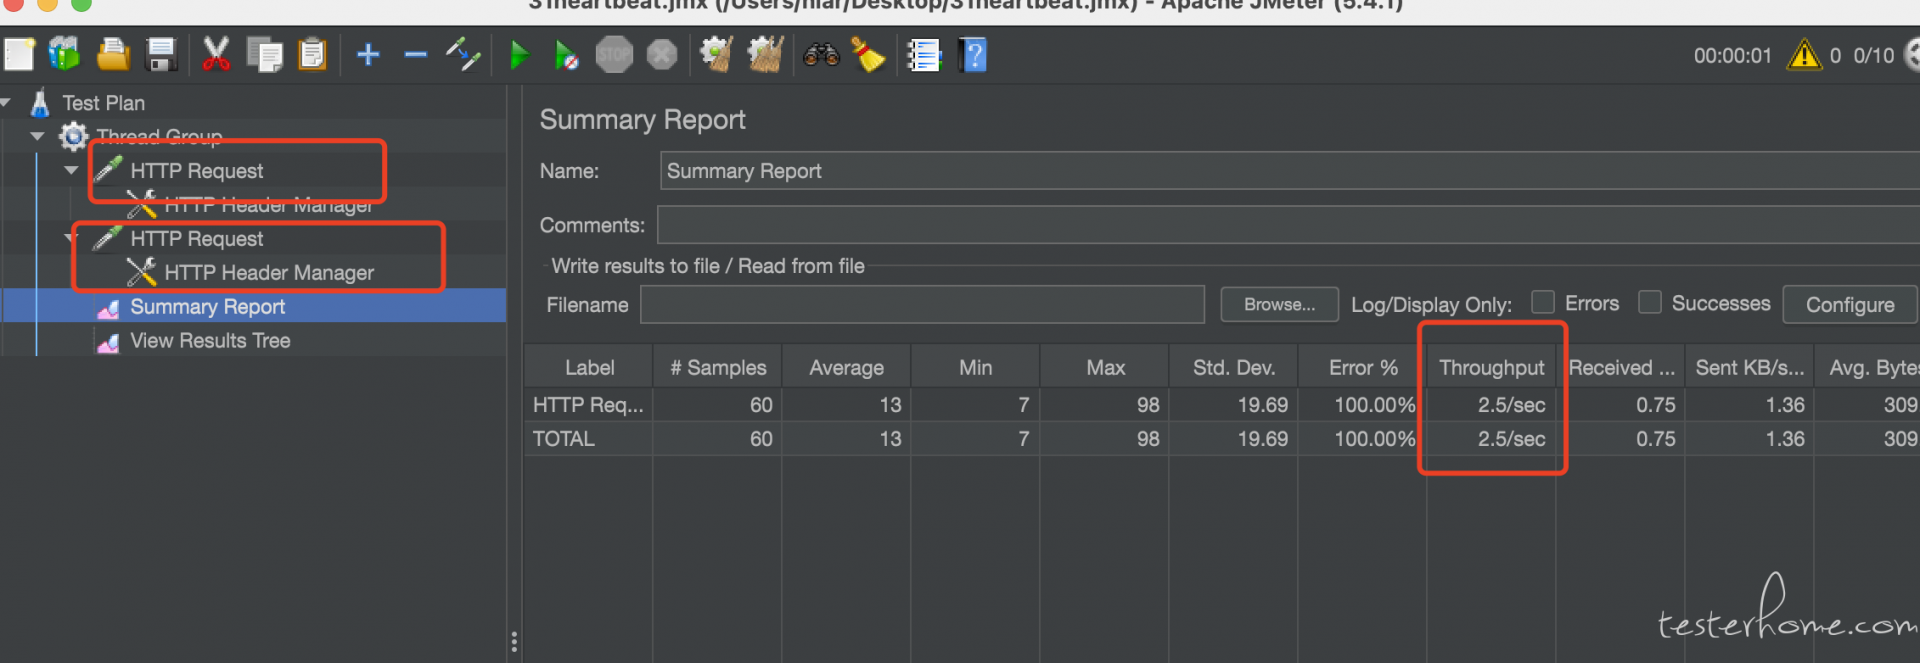Click the "TOTAL" row label cell

(588, 439)
